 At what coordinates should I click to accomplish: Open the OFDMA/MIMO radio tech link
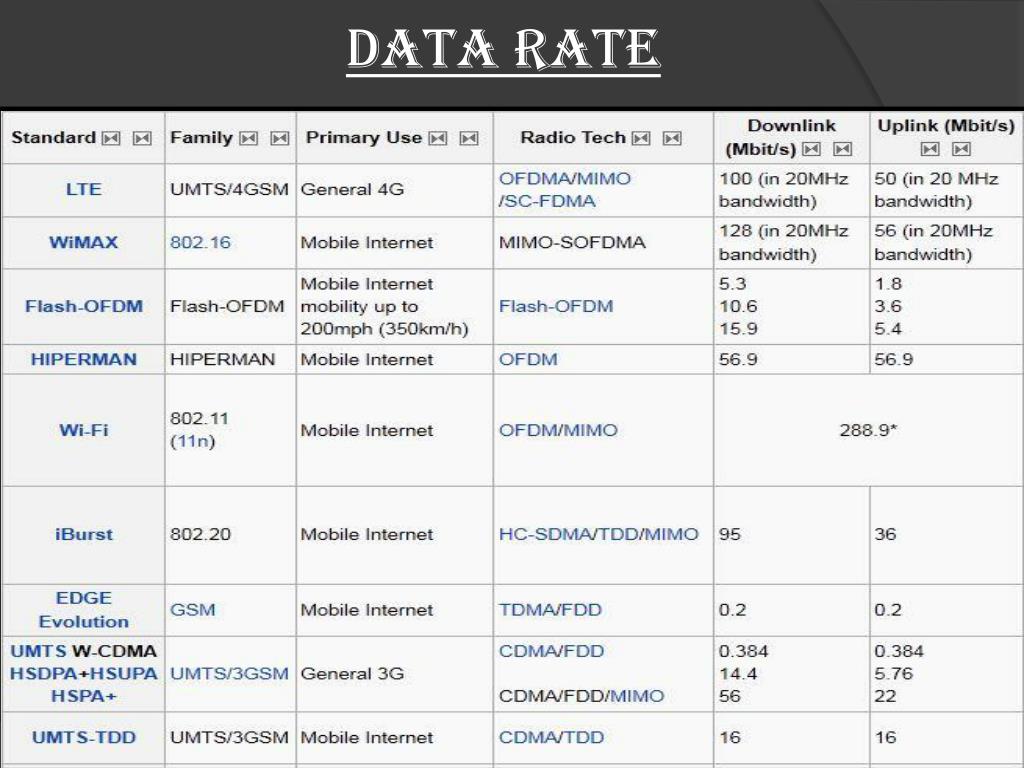pyautogui.click(x=565, y=179)
